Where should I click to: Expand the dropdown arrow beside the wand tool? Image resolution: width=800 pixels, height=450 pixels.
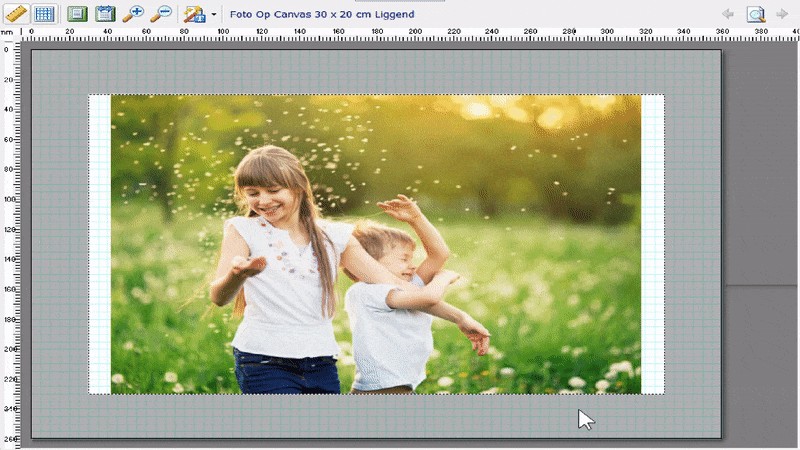click(213, 15)
